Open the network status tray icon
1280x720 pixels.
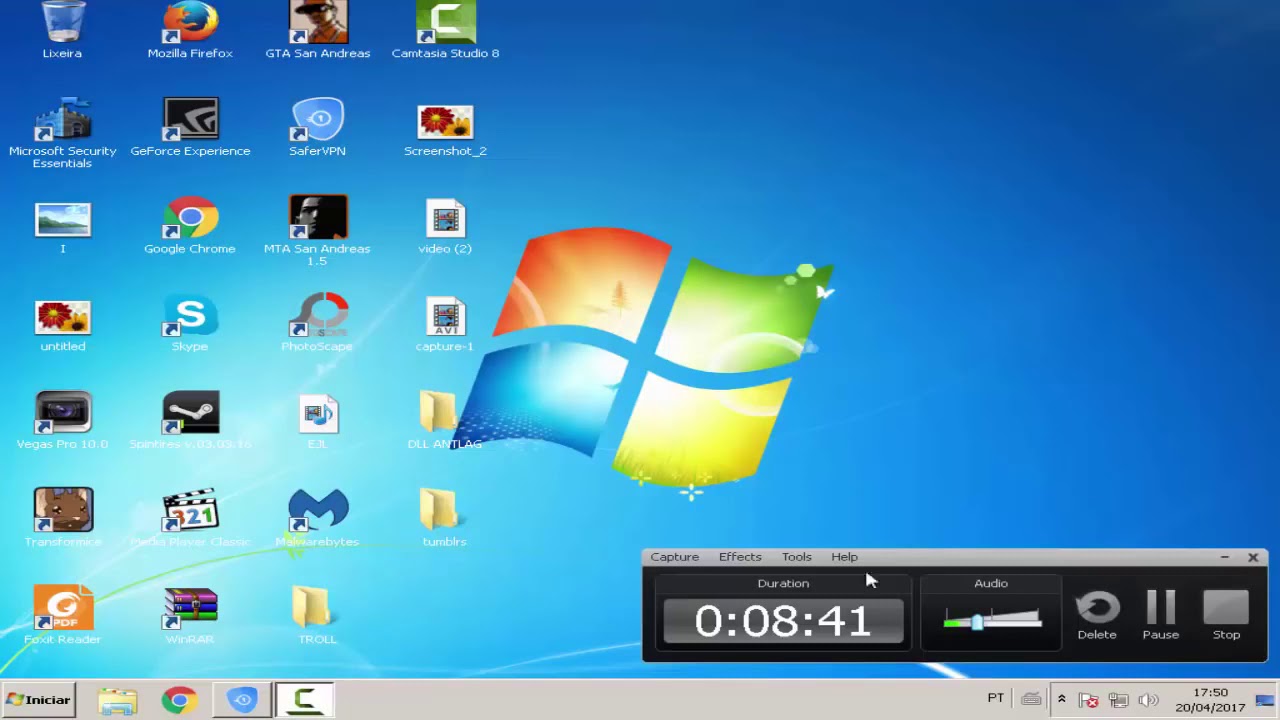1118,700
